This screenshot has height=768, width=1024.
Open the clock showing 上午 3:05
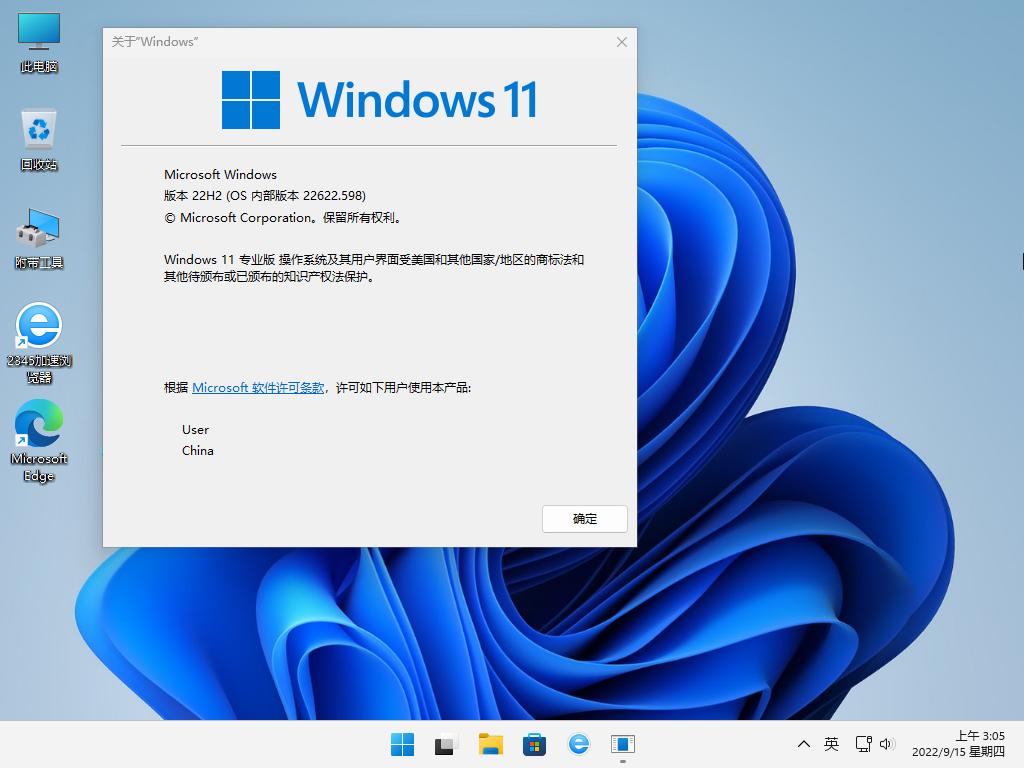coord(958,744)
